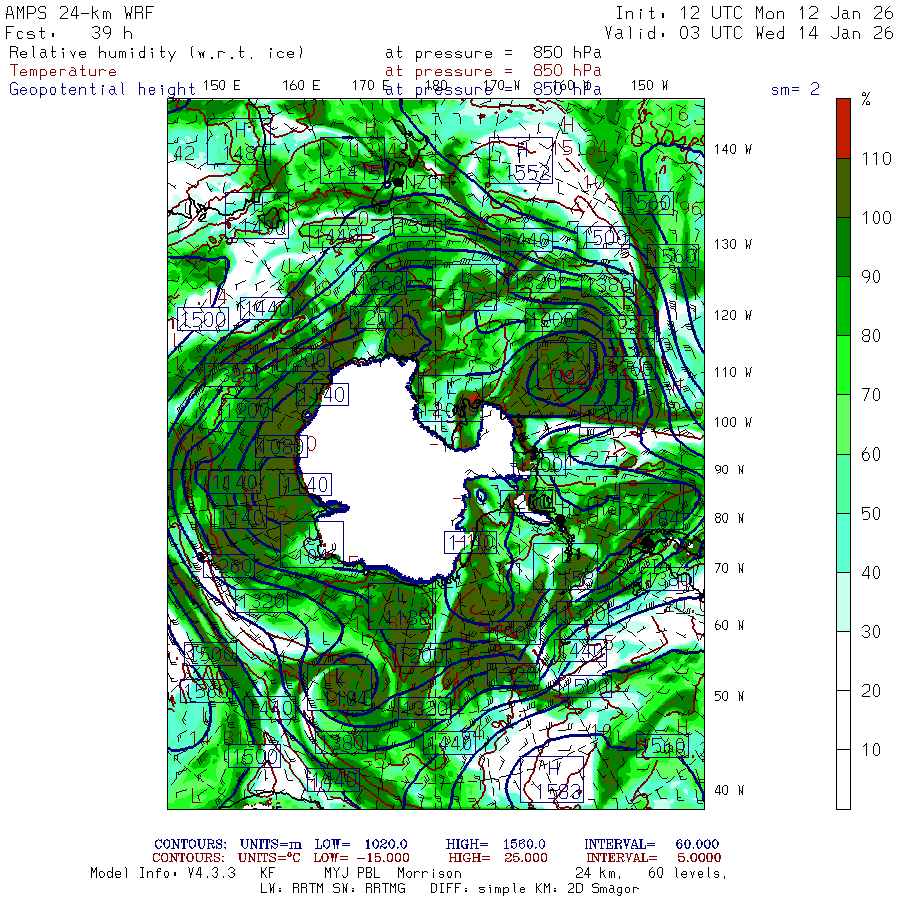
Task: Click the bright green color bar segment between 70 and 80
Action: [843, 365]
